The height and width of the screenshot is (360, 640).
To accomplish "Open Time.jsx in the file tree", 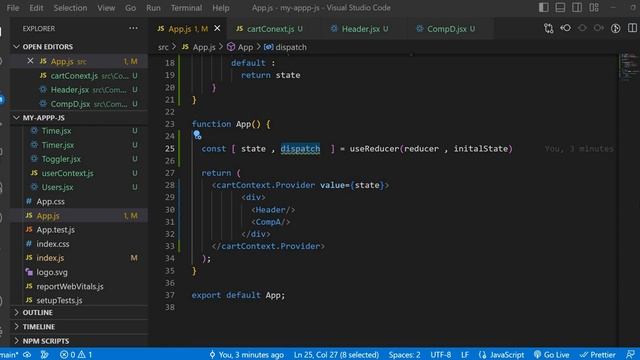I will pyautogui.click(x=78, y=131).
